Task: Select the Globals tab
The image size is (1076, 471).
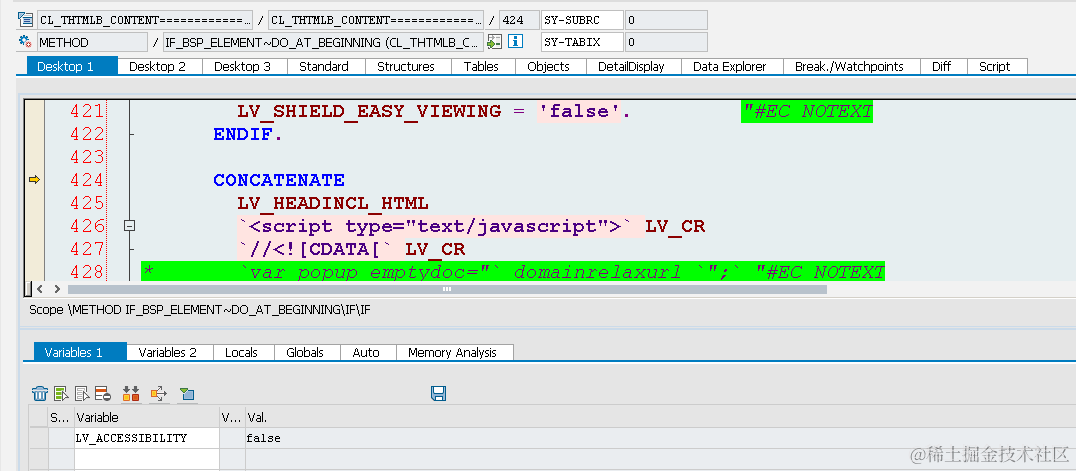Action: point(307,352)
